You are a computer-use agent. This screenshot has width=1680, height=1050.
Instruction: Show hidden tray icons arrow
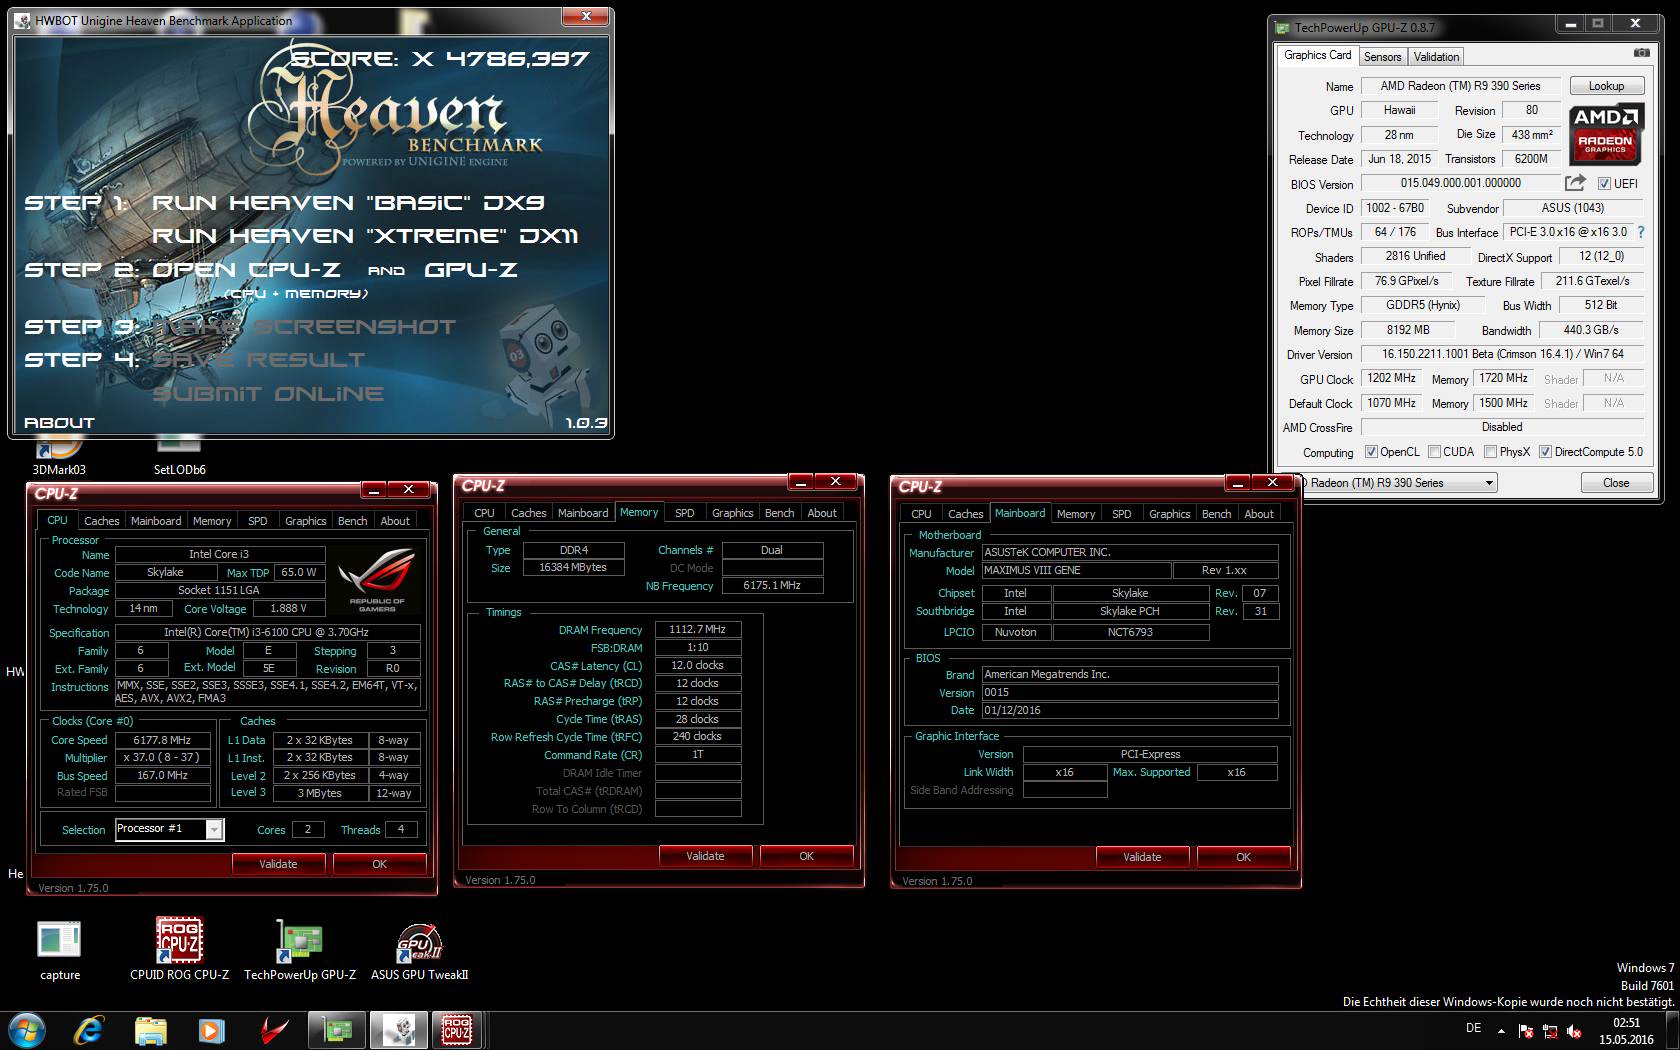pos(1501,1030)
